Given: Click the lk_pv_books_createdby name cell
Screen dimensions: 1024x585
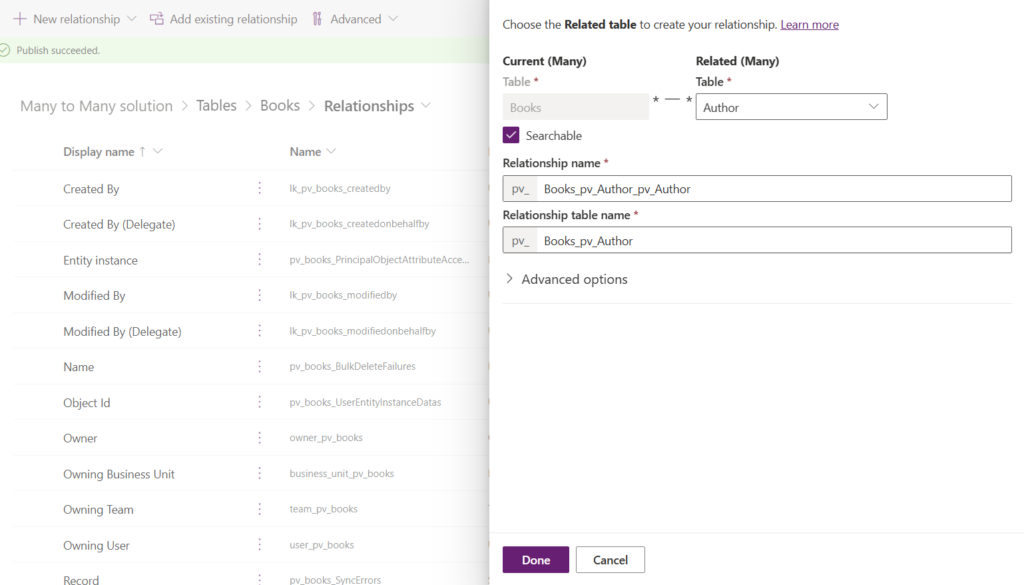Looking at the screenshot, I should click(340, 188).
